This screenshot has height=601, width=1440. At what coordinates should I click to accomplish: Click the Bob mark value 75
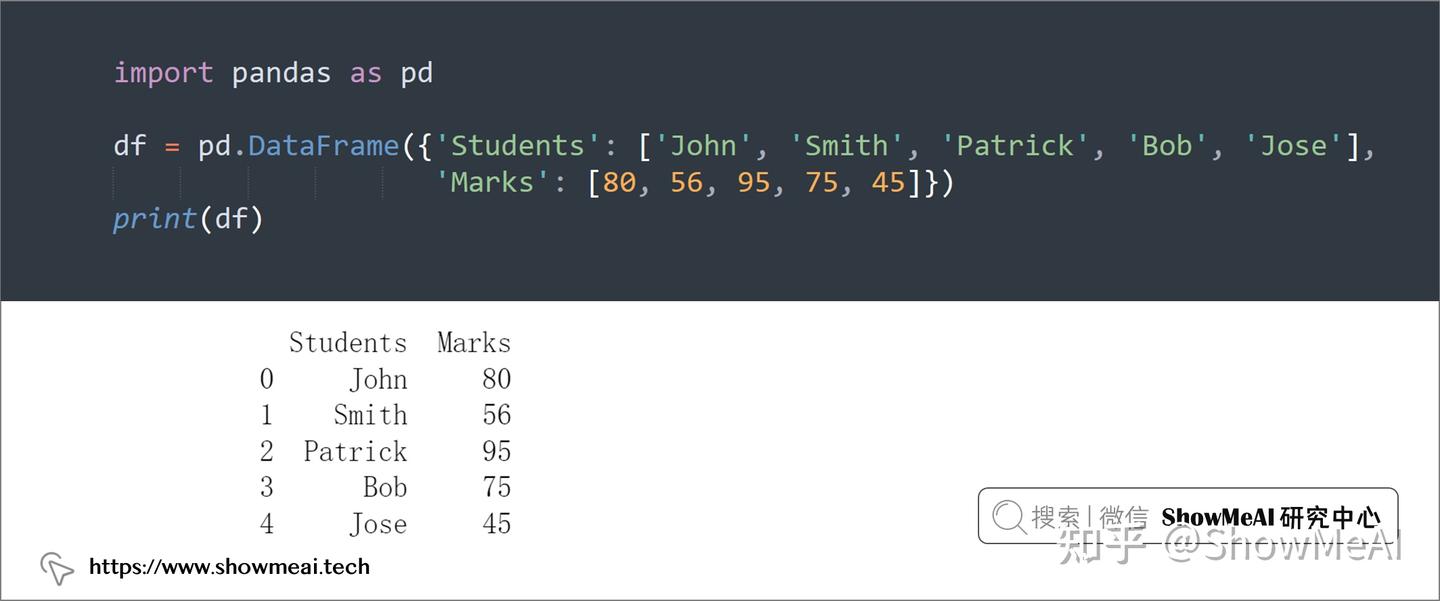pos(497,487)
